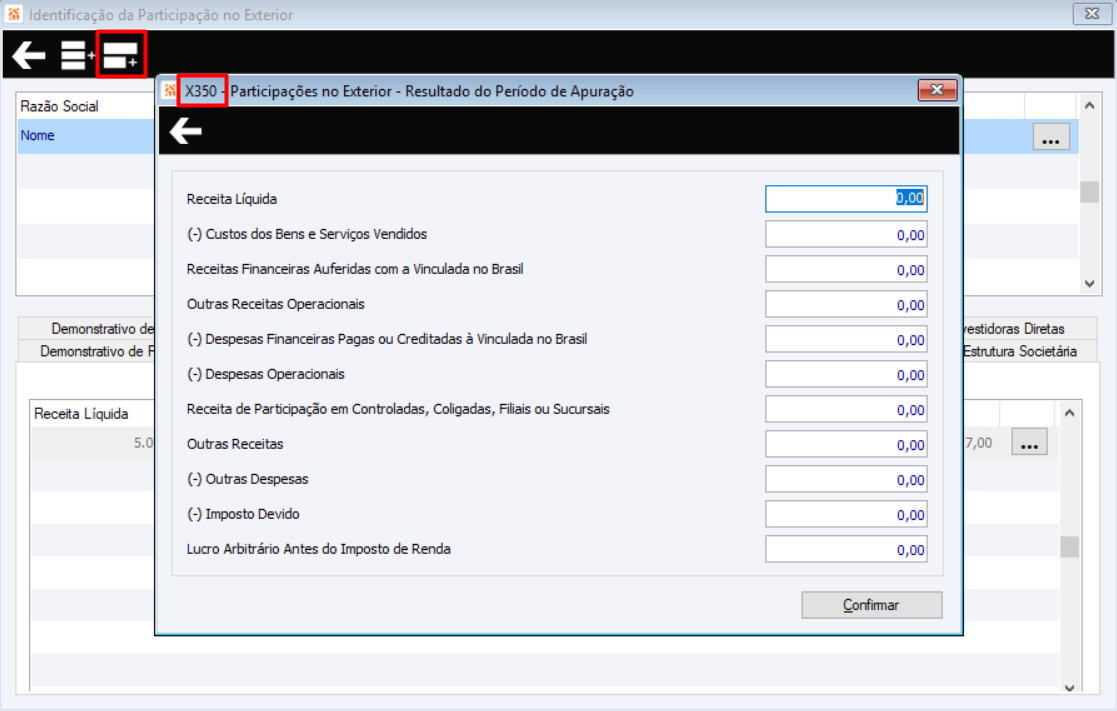Screen dimensions: 1117x711
Task: Open the Estrutura Societária tab
Action: [x=1029, y=351]
